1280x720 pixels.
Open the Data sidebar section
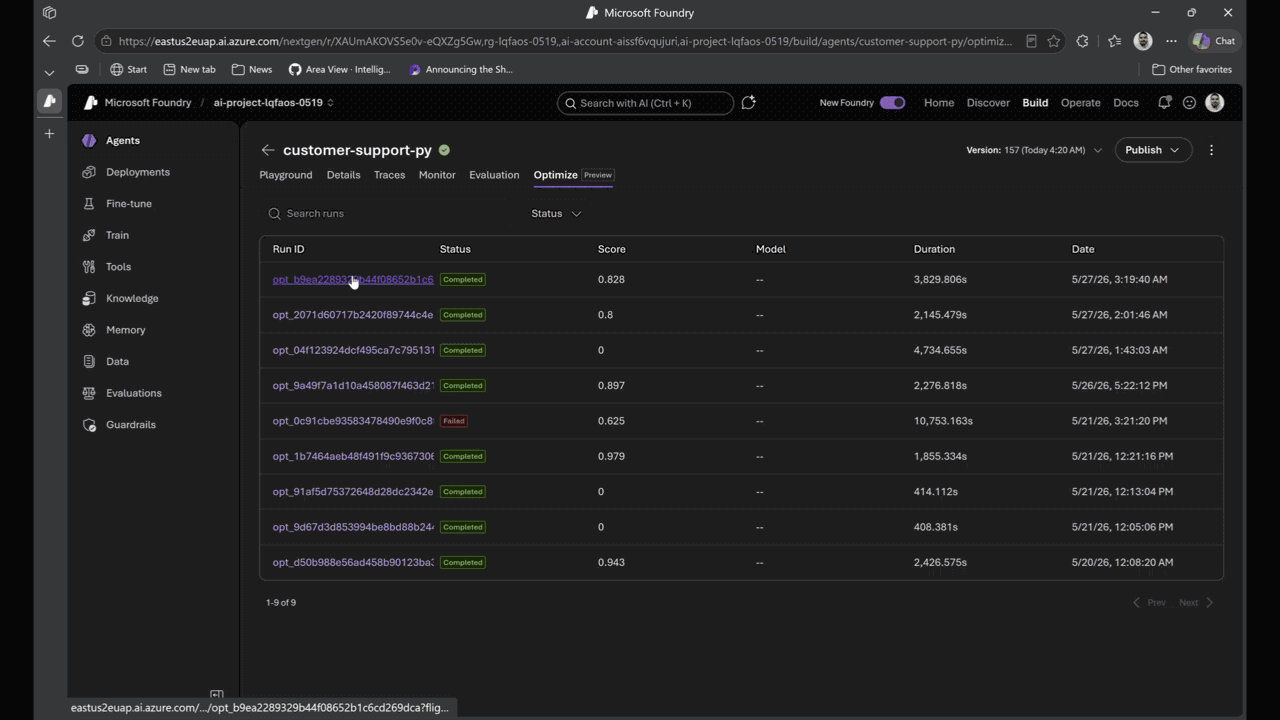pyautogui.click(x=117, y=361)
